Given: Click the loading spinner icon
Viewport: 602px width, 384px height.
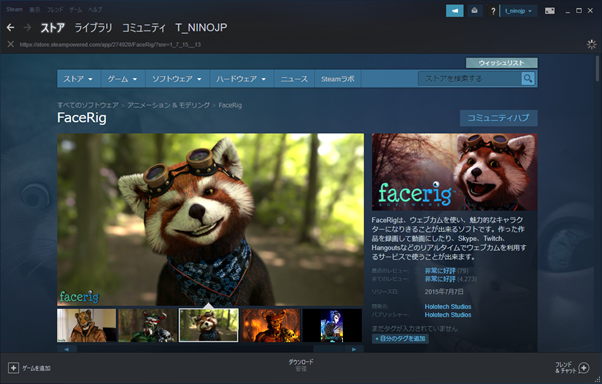Looking at the screenshot, I should point(592,44).
